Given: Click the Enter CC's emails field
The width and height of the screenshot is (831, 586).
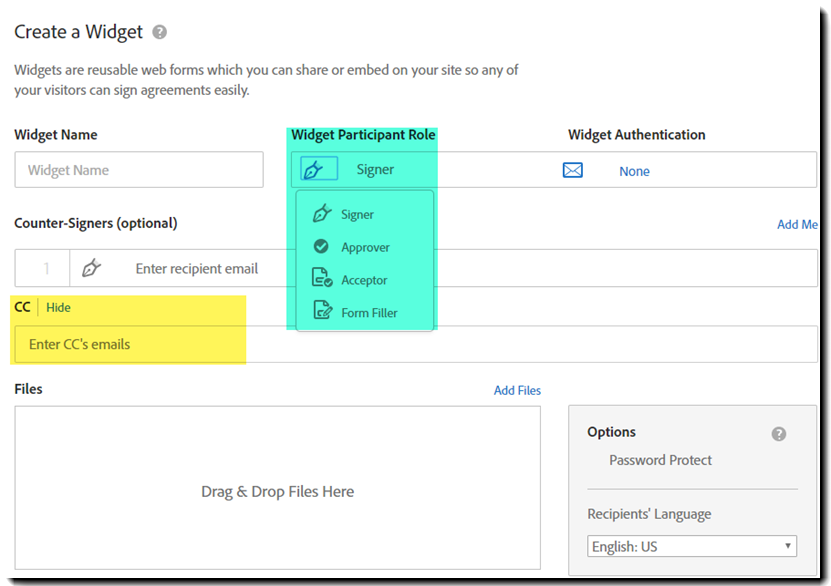Looking at the screenshot, I should coord(129,344).
